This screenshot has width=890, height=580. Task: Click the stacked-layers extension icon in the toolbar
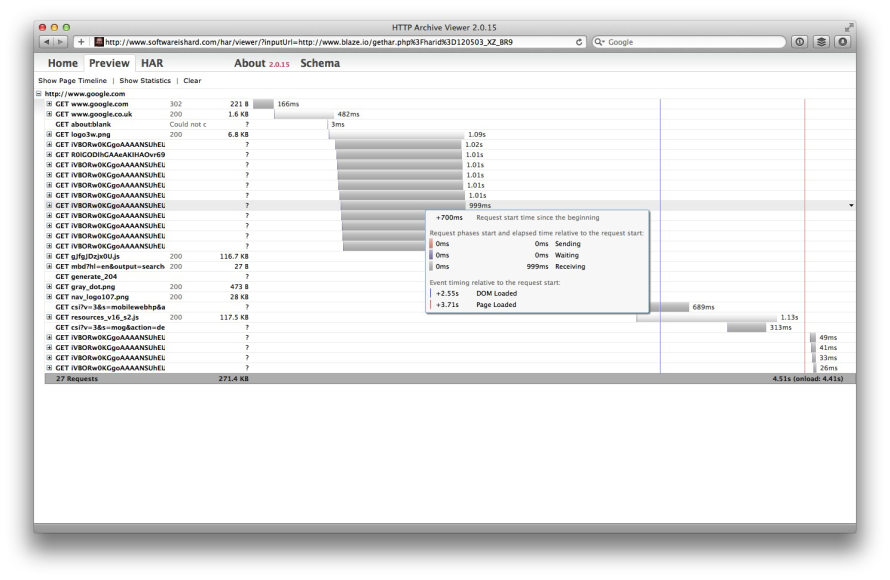(821, 42)
